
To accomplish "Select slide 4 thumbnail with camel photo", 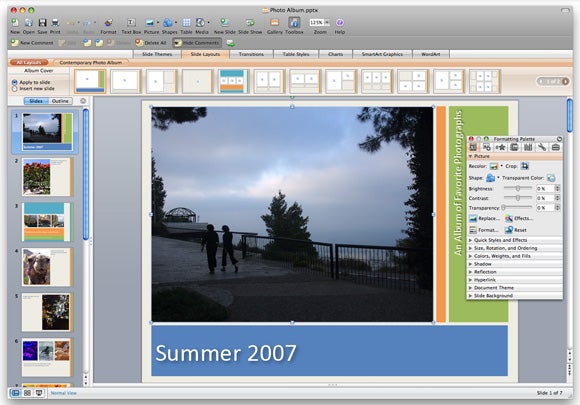I will pos(46,267).
